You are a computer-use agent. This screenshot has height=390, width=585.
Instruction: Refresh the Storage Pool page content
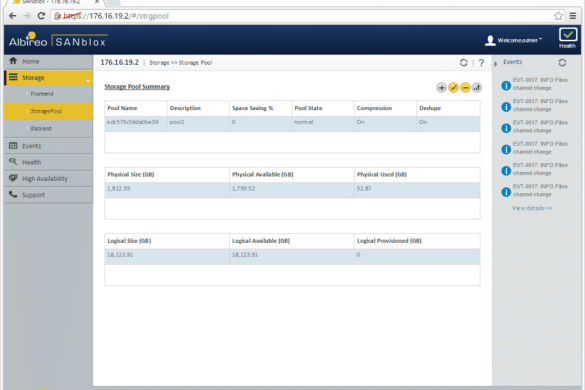pos(463,63)
